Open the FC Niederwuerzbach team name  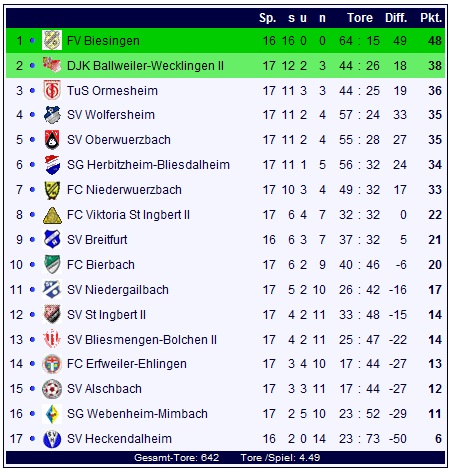124,190
